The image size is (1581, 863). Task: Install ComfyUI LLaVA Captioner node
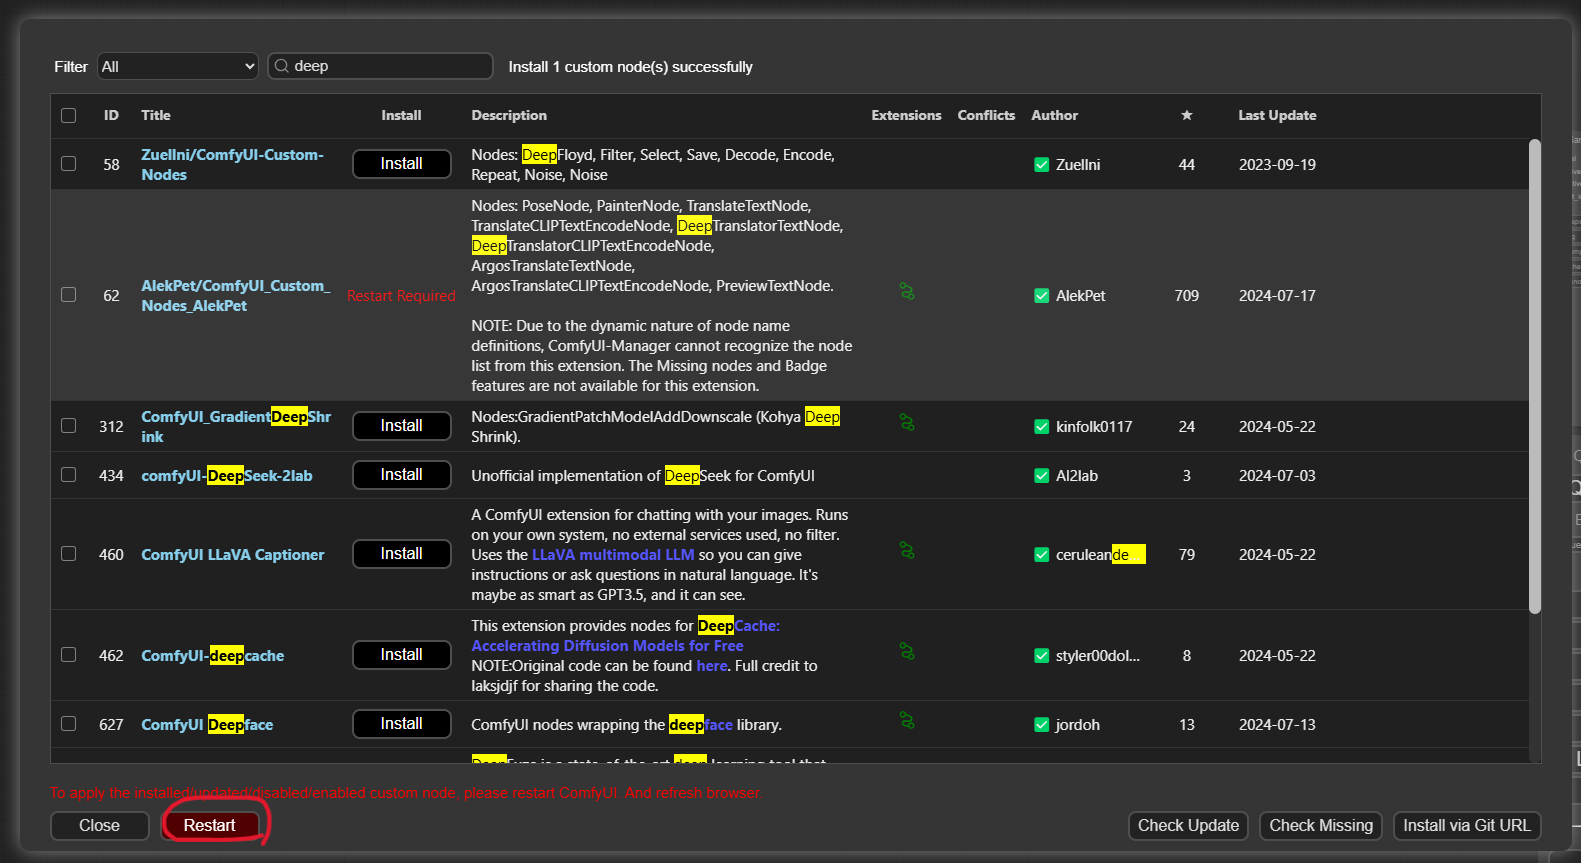point(402,554)
